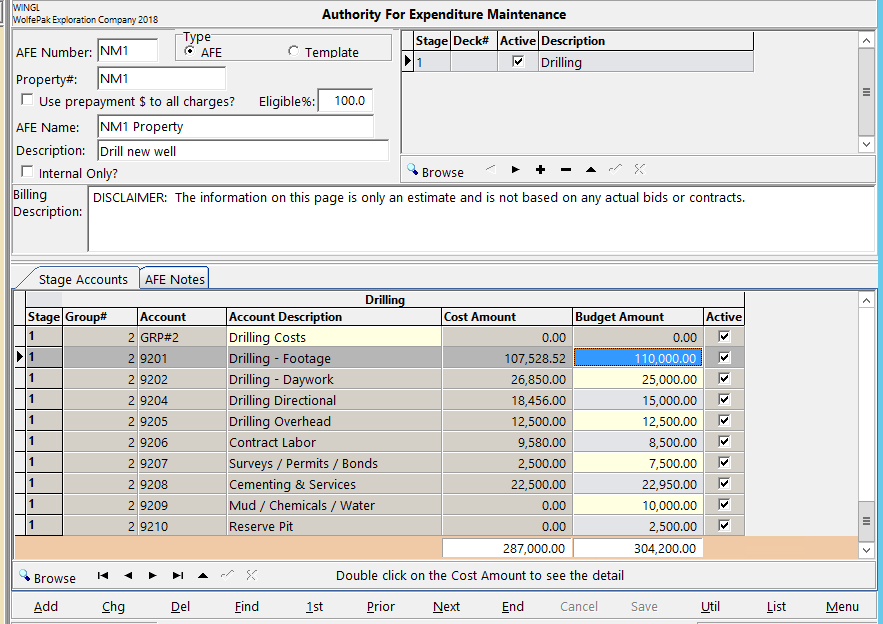The height and width of the screenshot is (624, 883).
Task: Uncheck the Active box for the Drilling stage
Action: pyautogui.click(x=517, y=62)
